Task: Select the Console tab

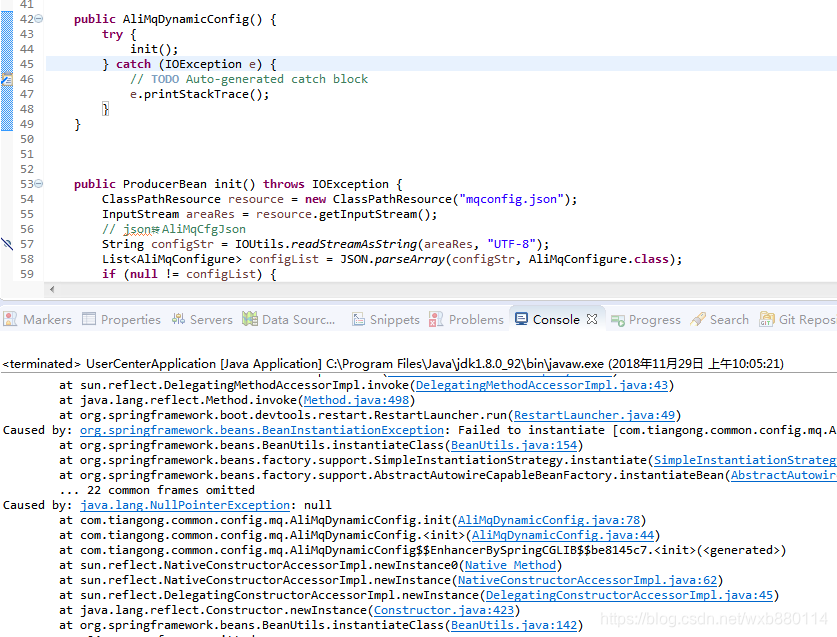Action: (x=556, y=319)
